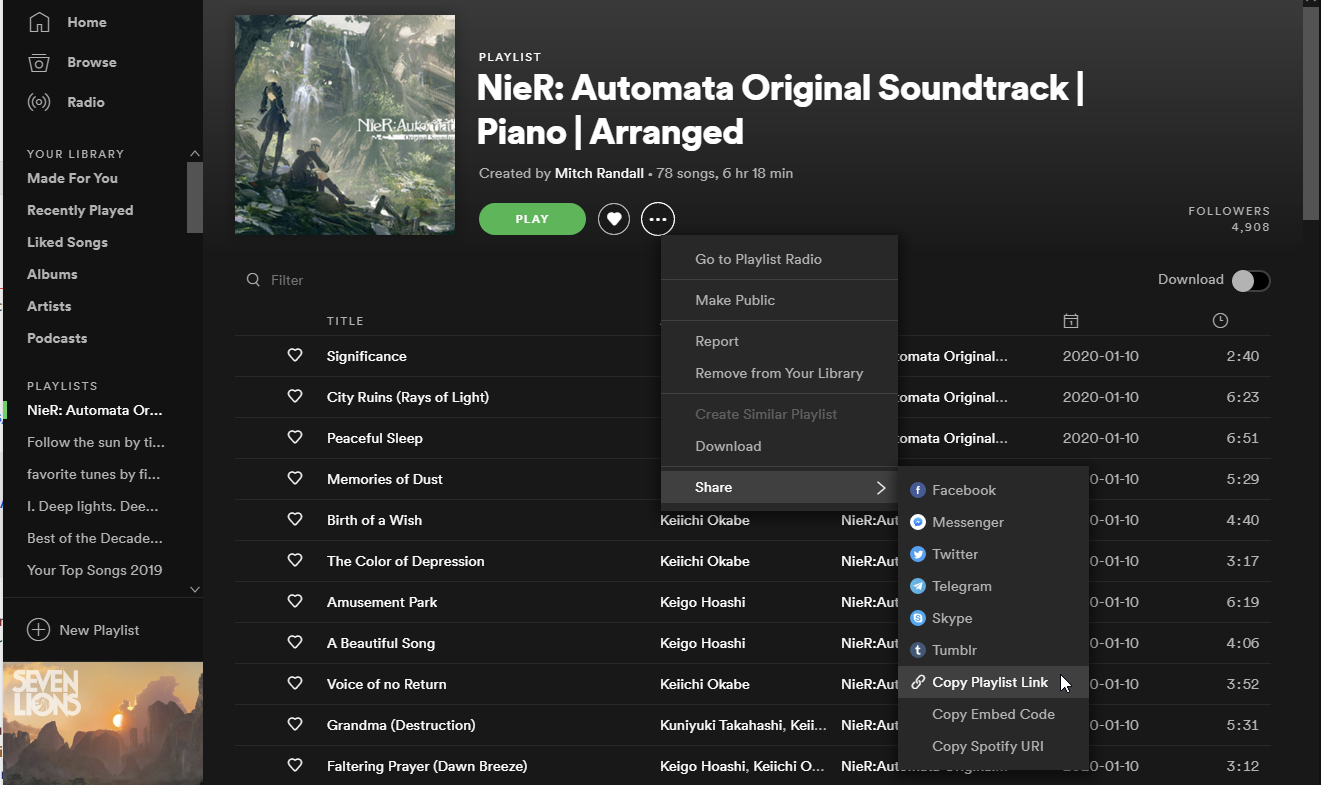Click Copy Playlist Link
This screenshot has height=785, width=1321.
(x=993, y=682)
